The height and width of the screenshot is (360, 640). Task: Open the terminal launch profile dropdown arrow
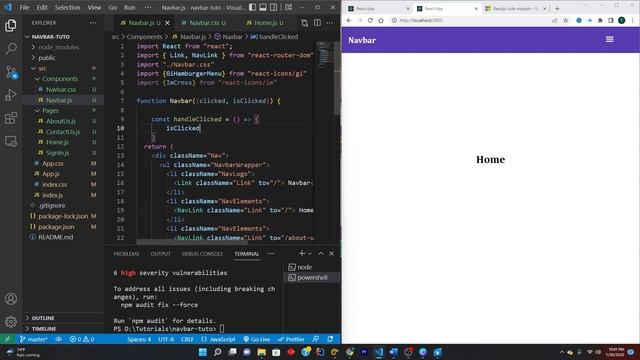point(310,253)
